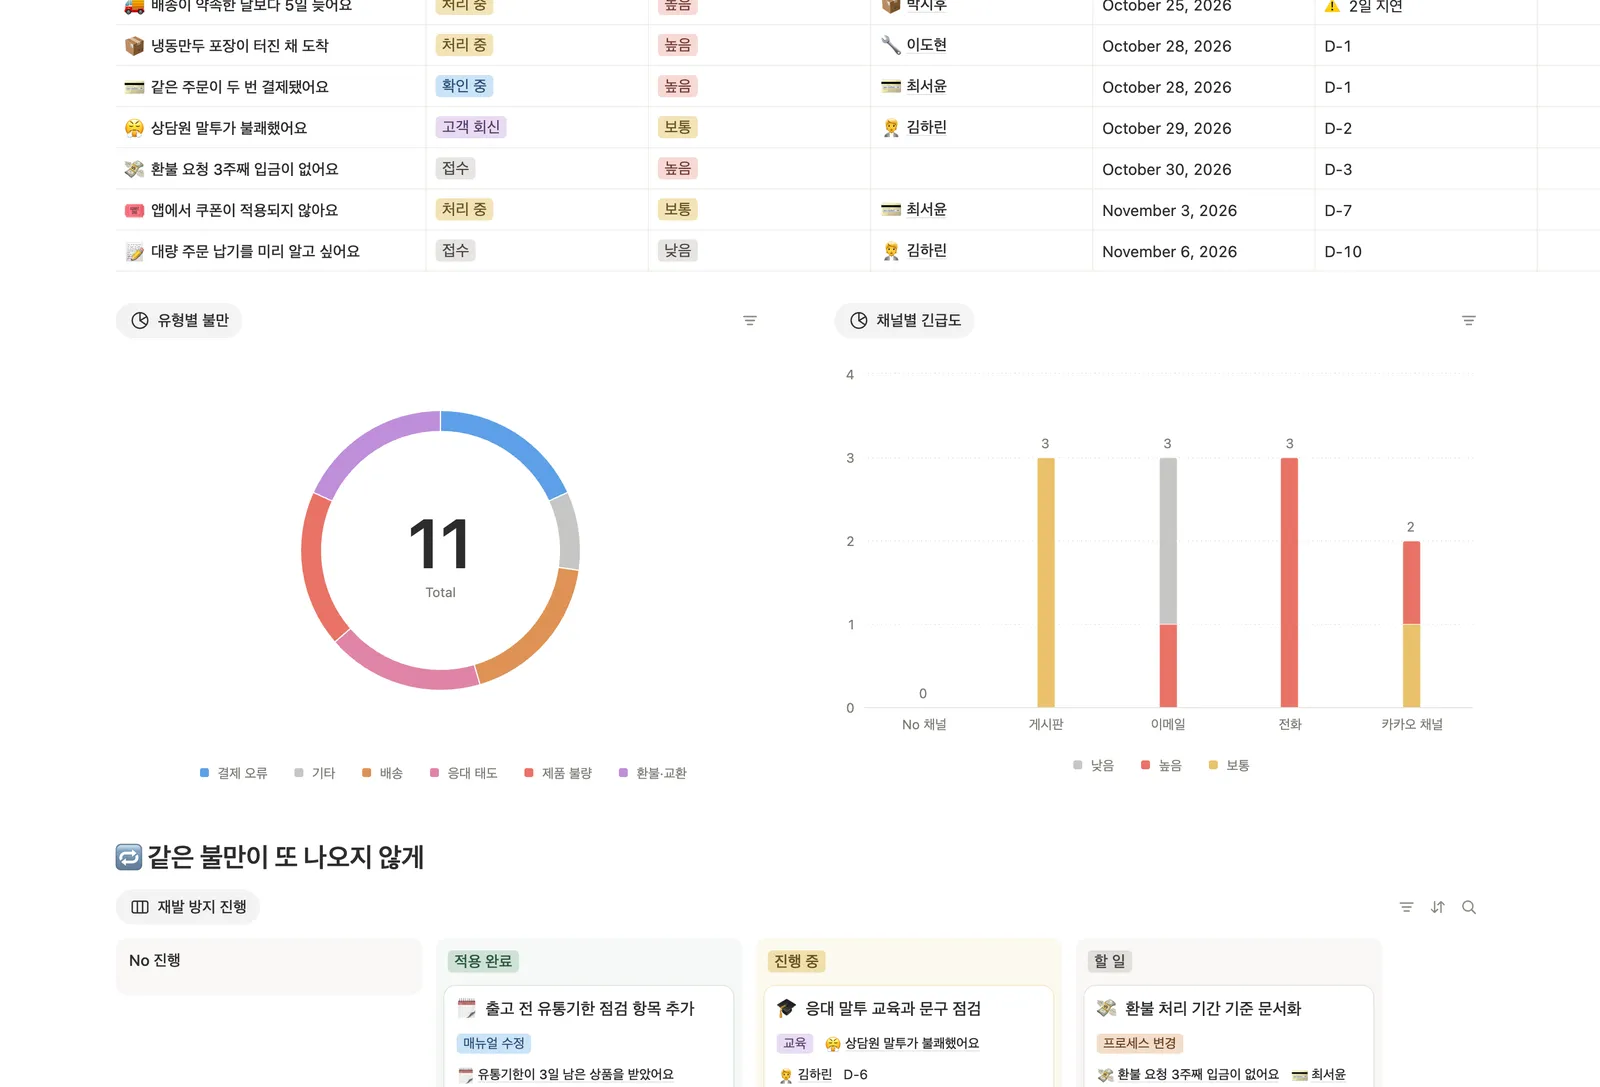Click 확인 중 status tag
This screenshot has width=1600, height=1087.
[464, 86]
